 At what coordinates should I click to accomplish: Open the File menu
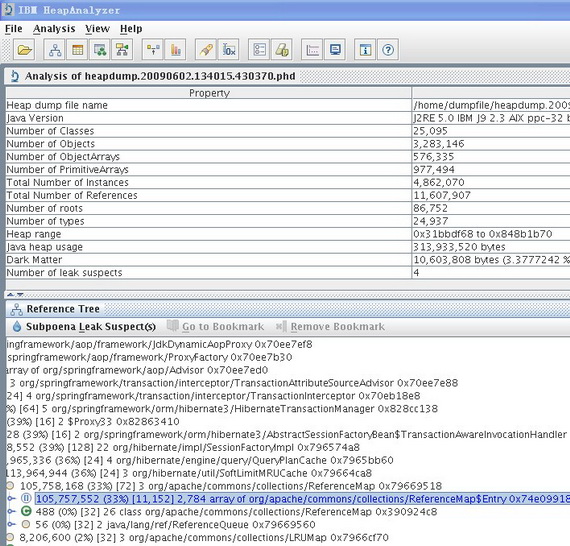click(x=14, y=28)
